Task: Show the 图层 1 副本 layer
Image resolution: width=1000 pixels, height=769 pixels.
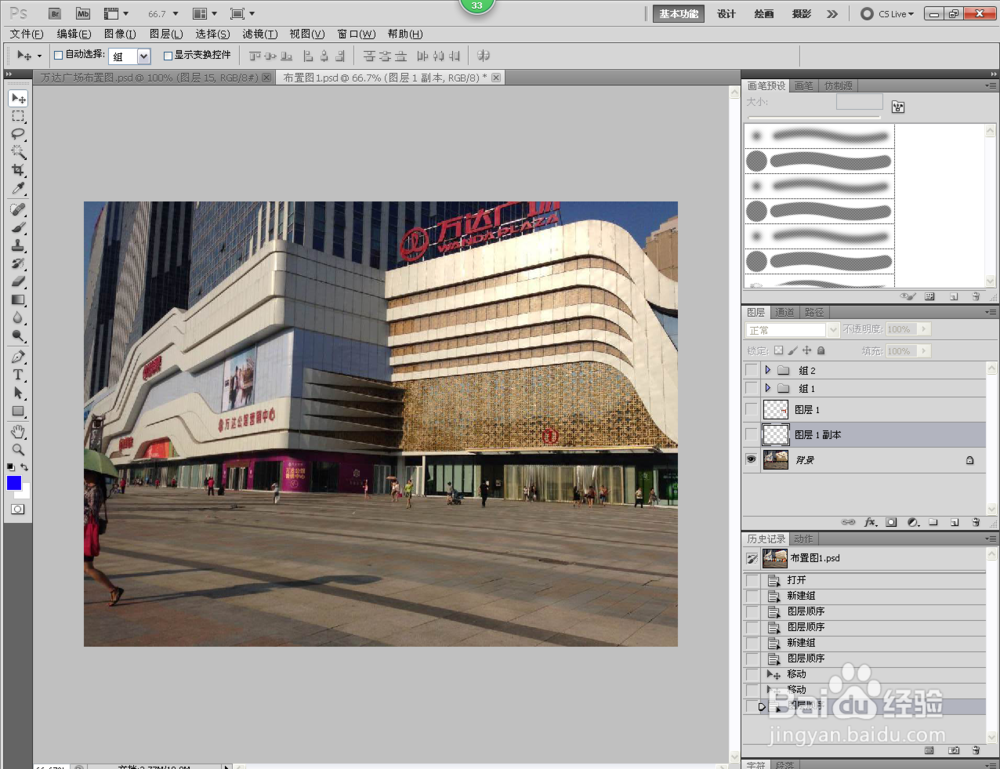Action: 751,434
